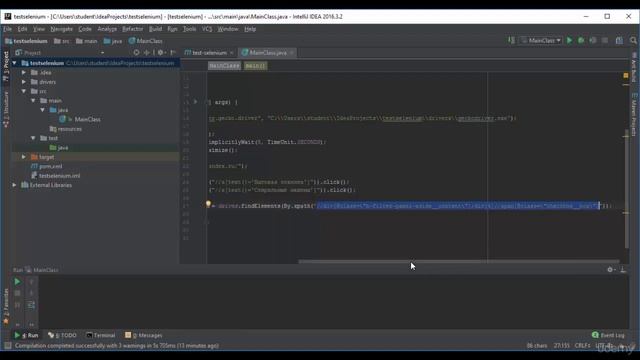640x360 pixels.
Task: Click the main method run gutter arrow
Action: [x=195, y=102]
